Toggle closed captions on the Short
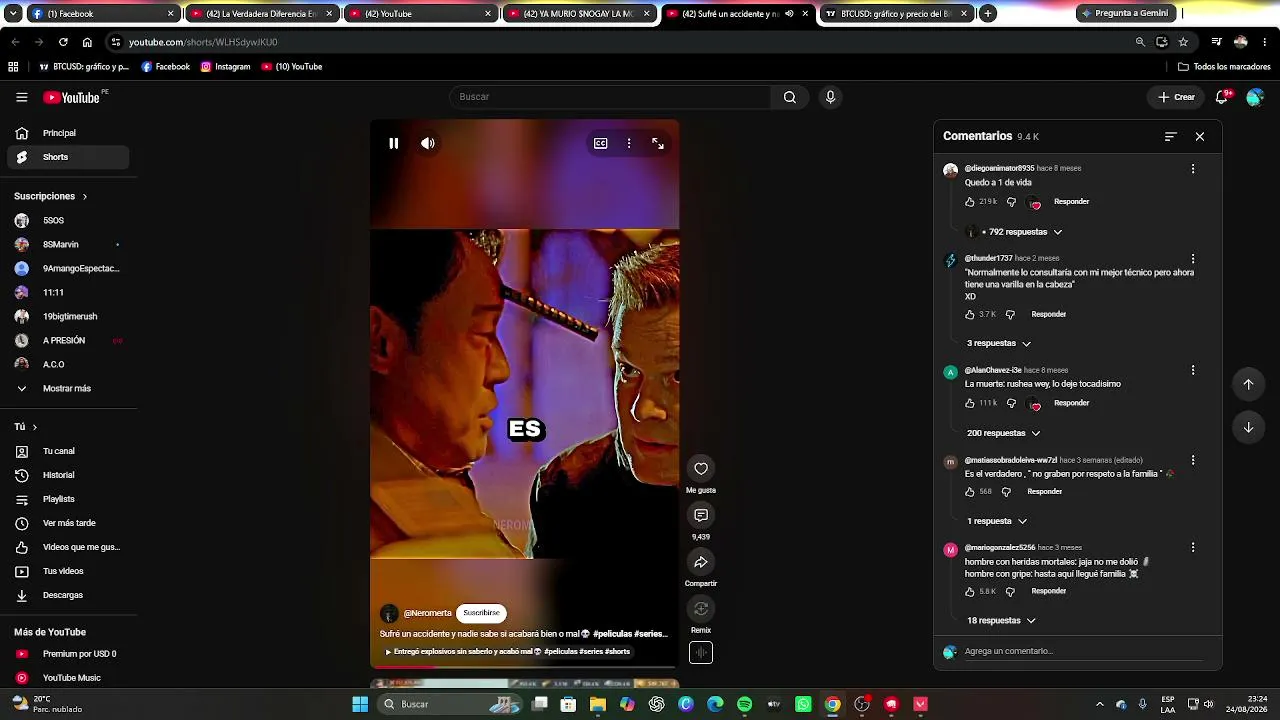Screen dimensions: 1280x720 point(600,143)
